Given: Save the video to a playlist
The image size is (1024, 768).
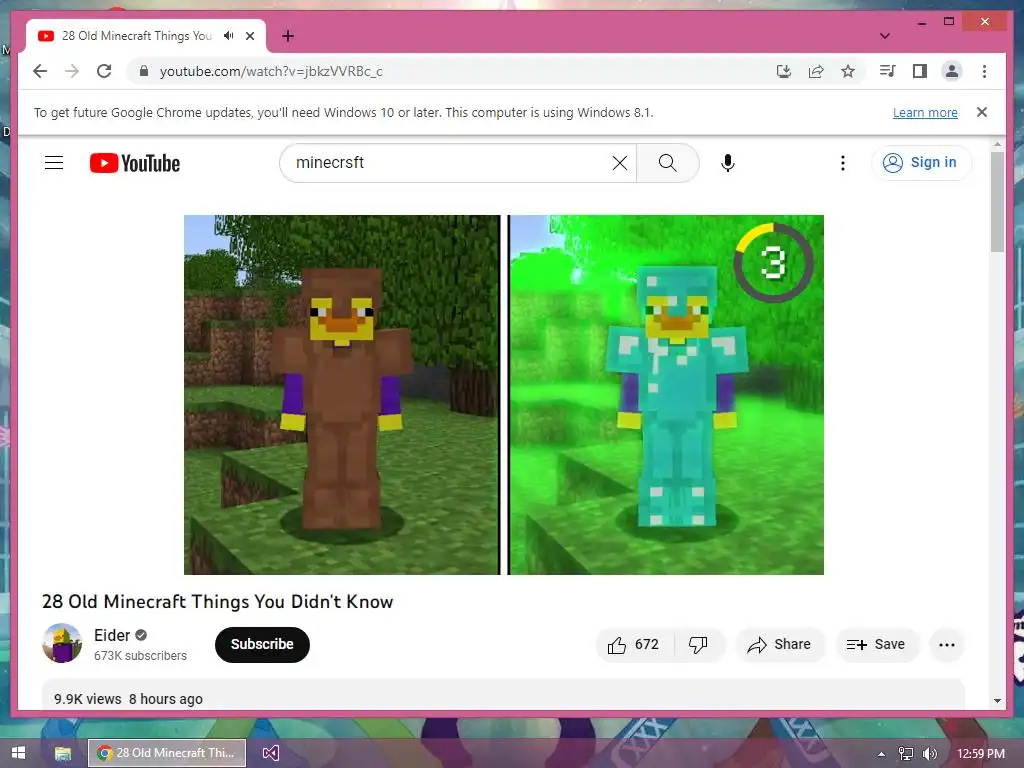Looking at the screenshot, I should (876, 645).
